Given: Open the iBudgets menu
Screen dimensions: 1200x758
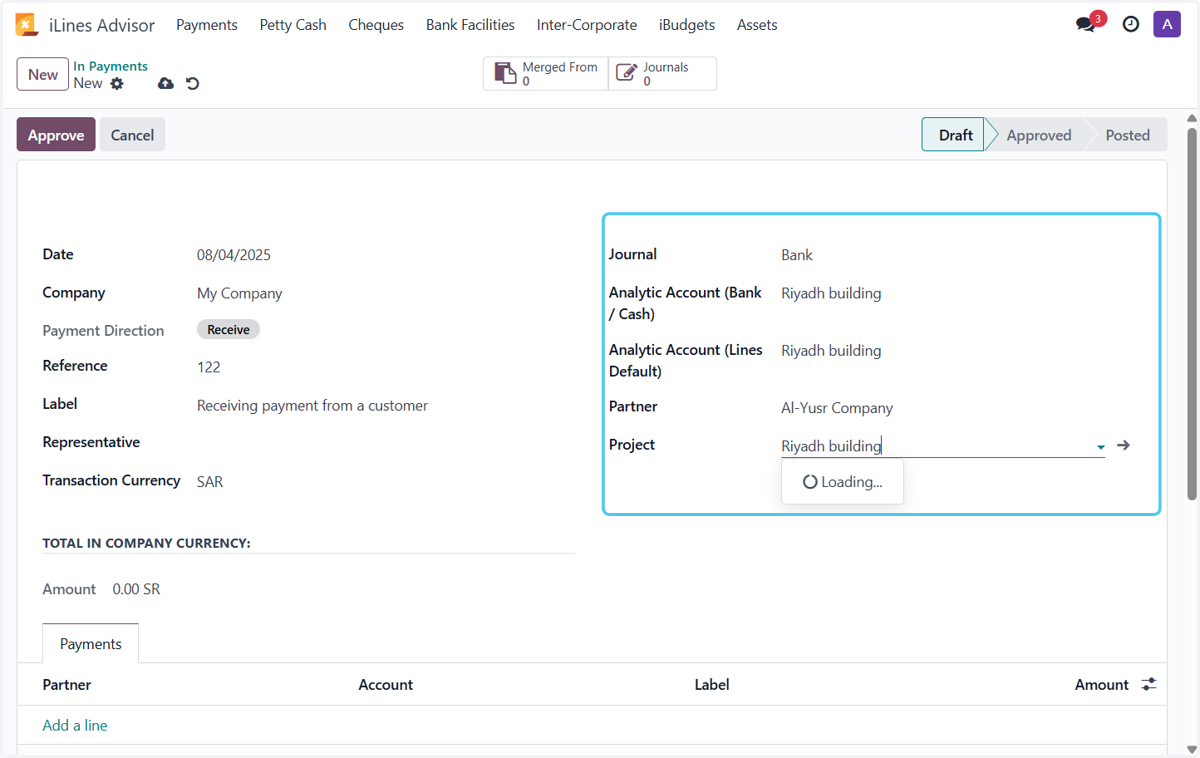Looking at the screenshot, I should [687, 25].
